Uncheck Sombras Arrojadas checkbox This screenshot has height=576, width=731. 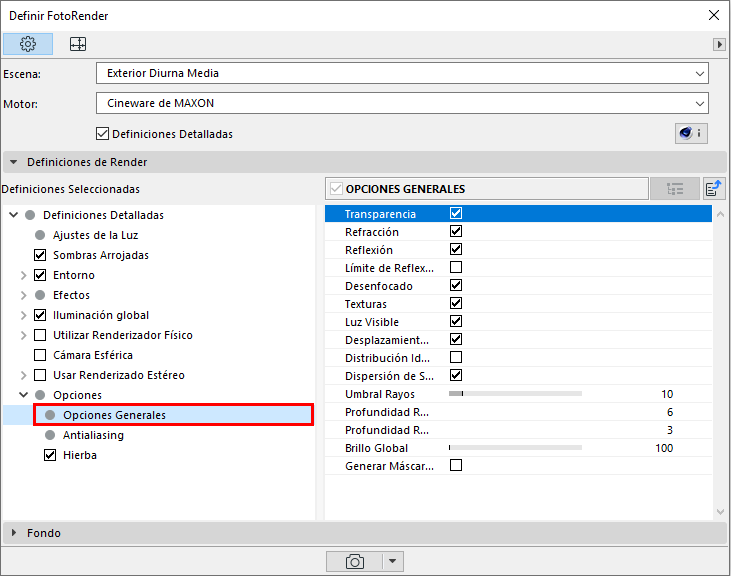pyautogui.click(x=40, y=255)
